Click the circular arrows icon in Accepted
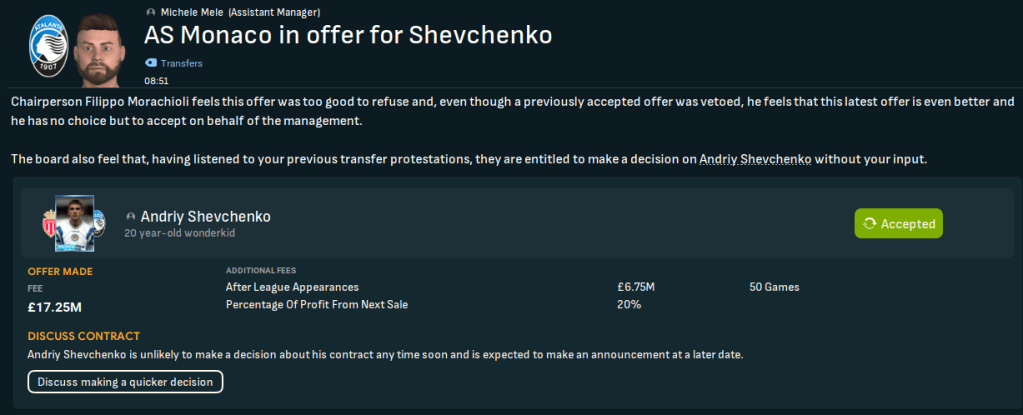The height and width of the screenshot is (415, 1023). pyautogui.click(x=869, y=224)
